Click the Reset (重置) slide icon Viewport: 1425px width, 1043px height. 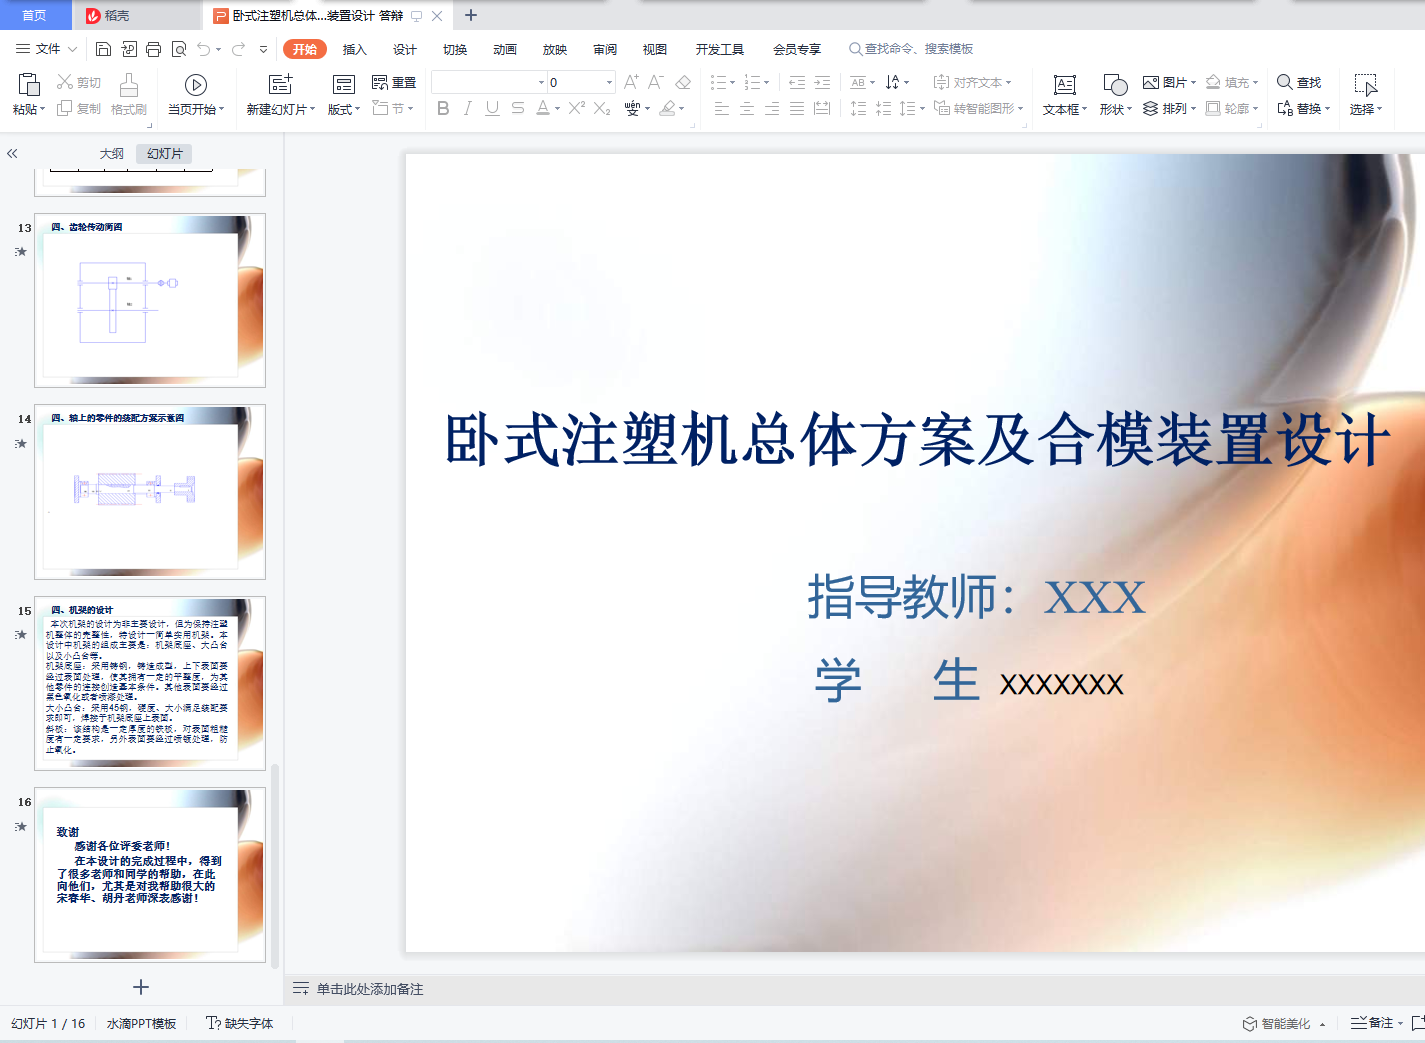(x=394, y=82)
